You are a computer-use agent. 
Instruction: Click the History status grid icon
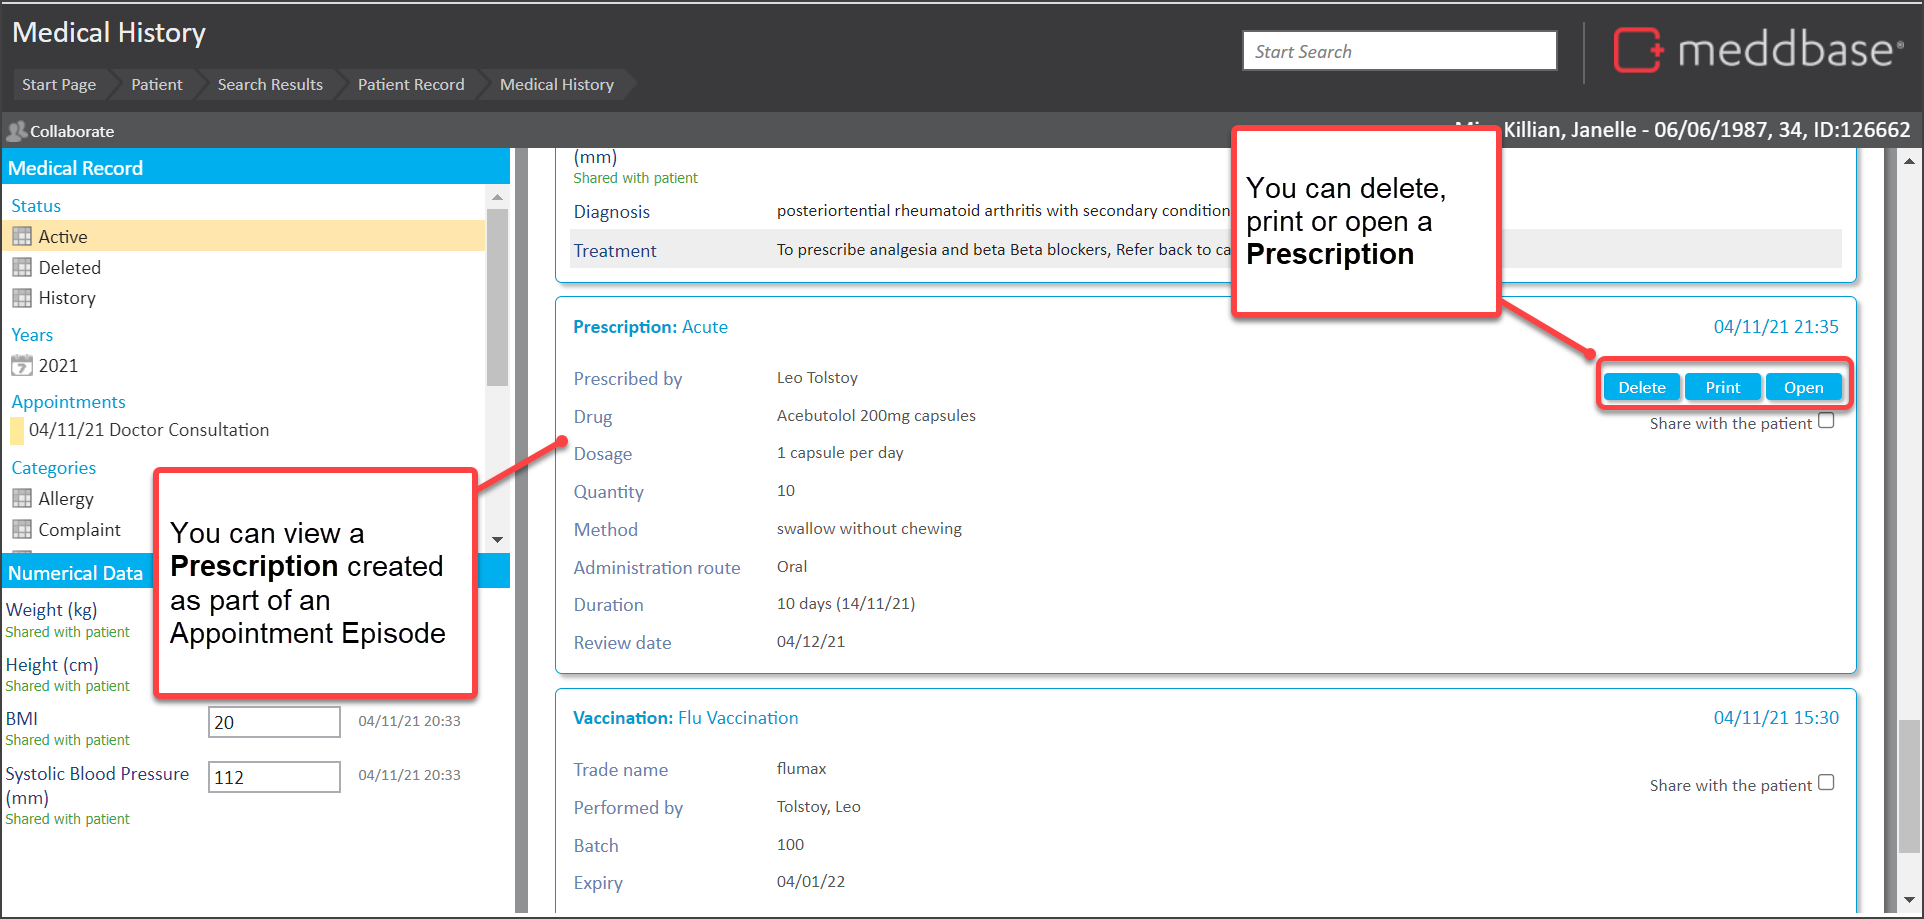point(22,298)
